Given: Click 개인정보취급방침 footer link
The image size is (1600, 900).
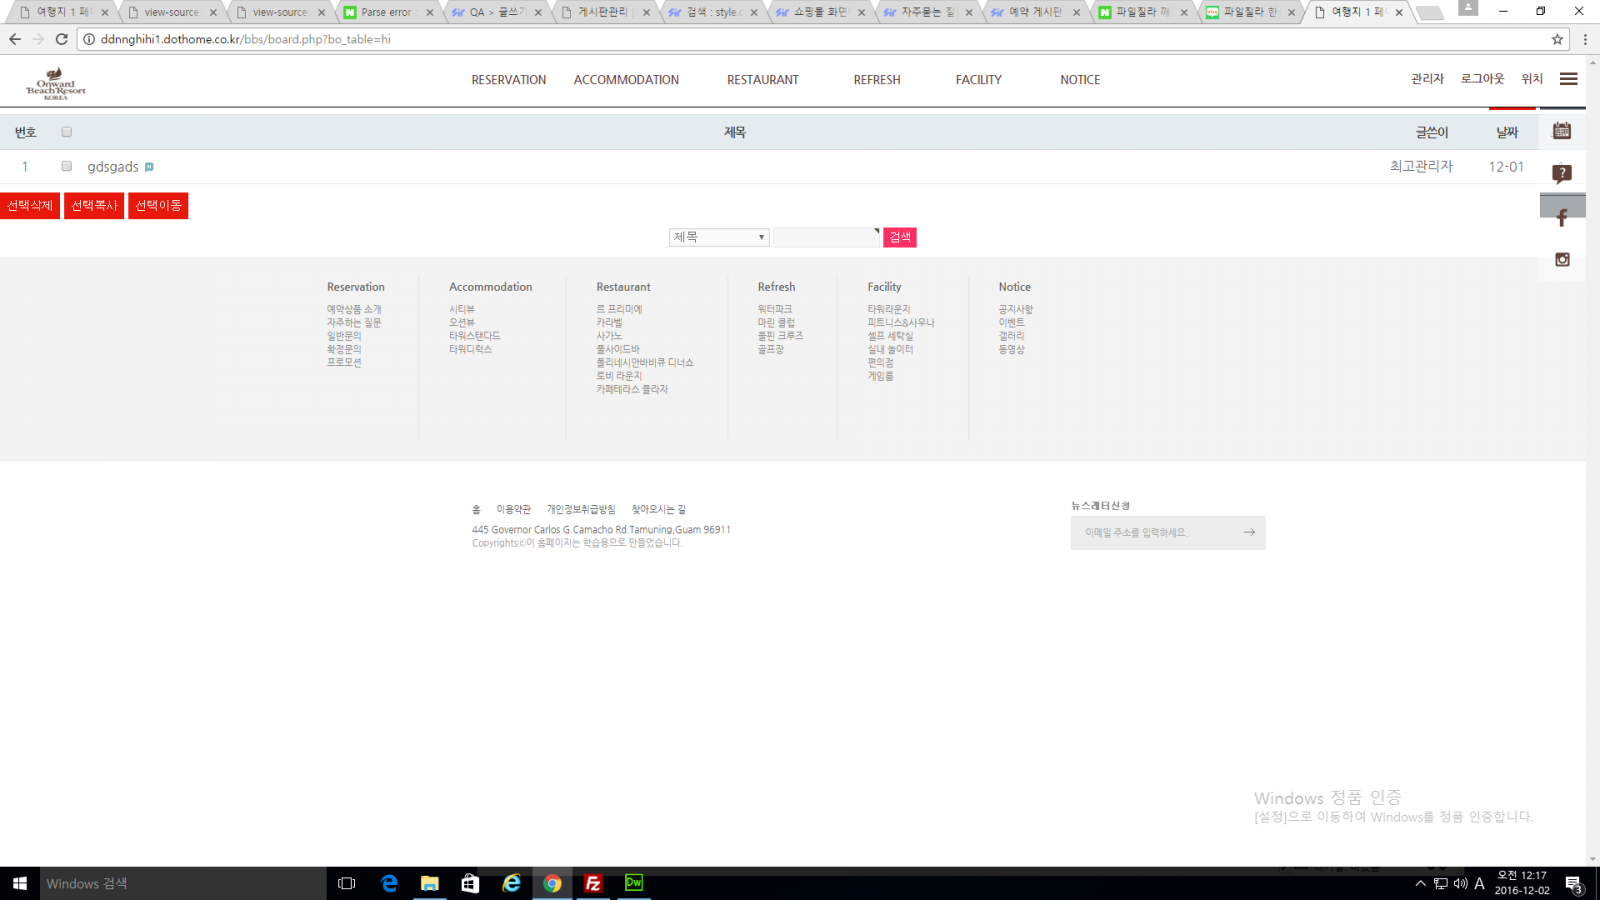Looking at the screenshot, I should point(581,509).
